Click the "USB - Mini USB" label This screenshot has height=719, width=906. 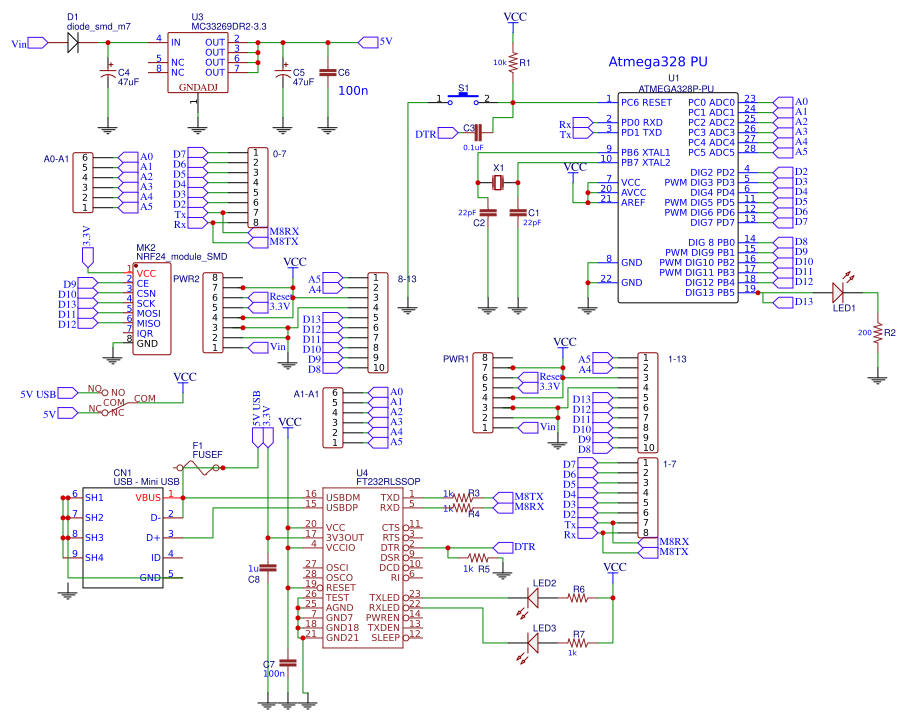click(146, 481)
